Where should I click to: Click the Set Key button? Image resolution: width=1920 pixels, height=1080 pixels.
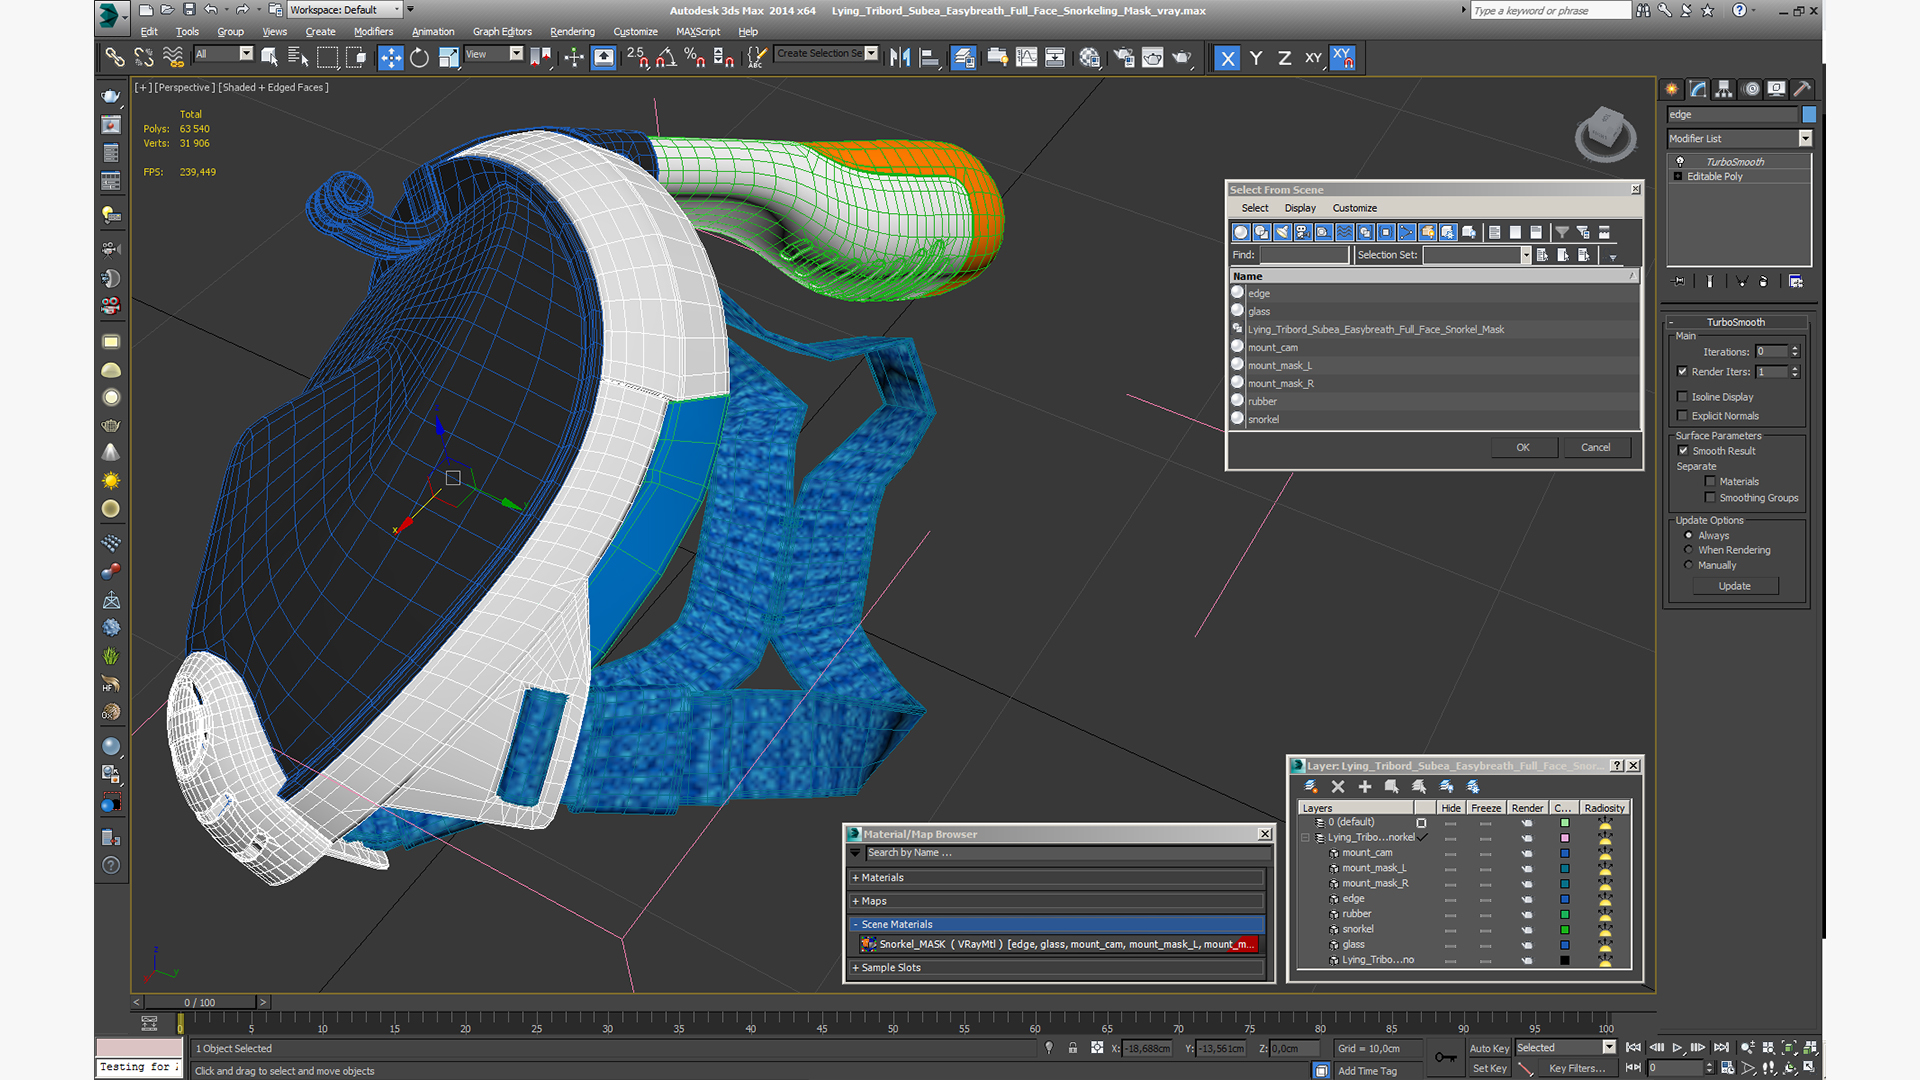(x=1489, y=1069)
